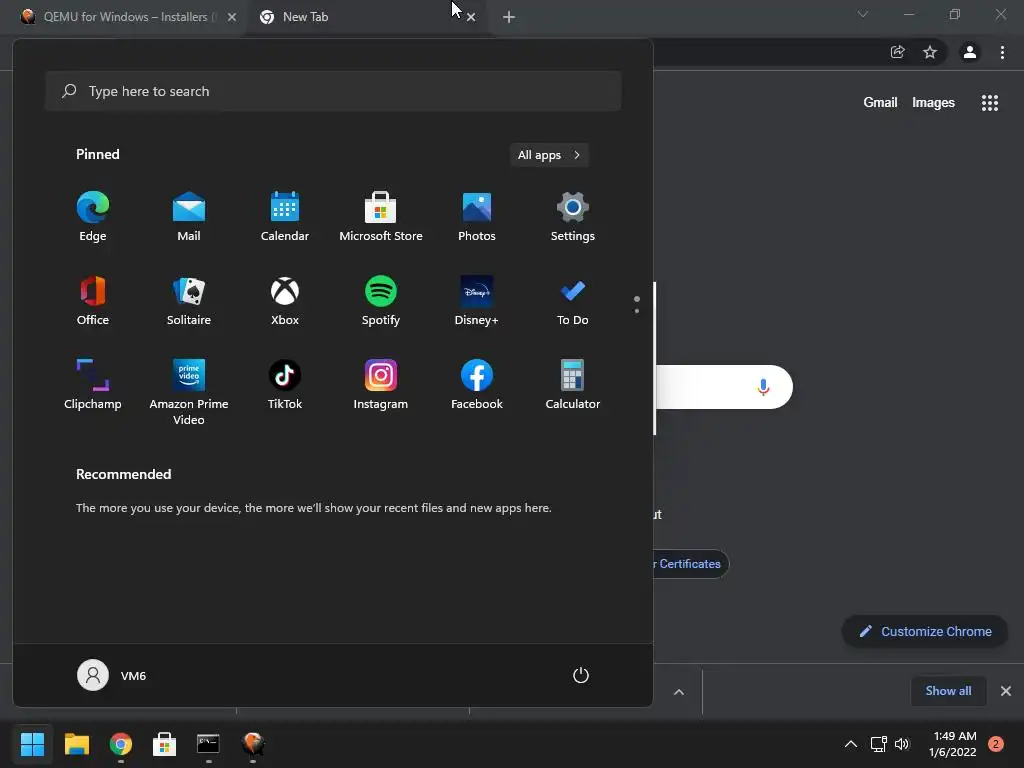This screenshot has height=768, width=1024.
Task: Open Solitaire from pinned apps
Action: tap(189, 300)
